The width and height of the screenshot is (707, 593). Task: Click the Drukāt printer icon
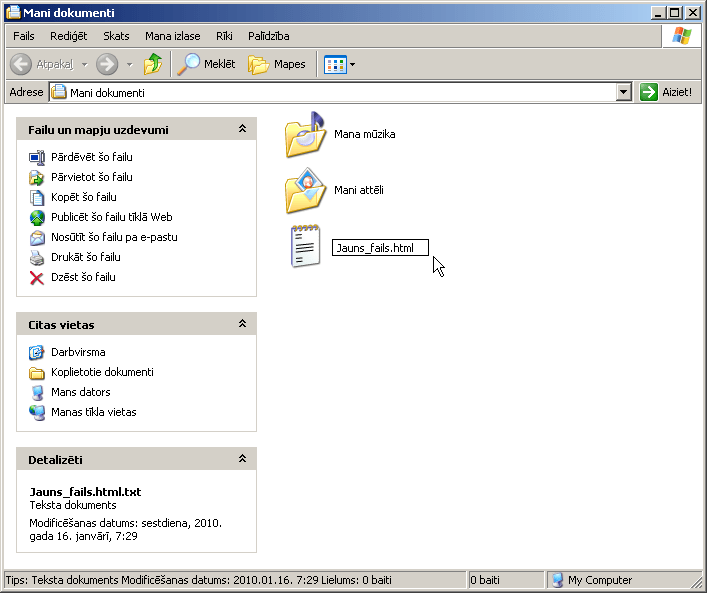pos(37,257)
